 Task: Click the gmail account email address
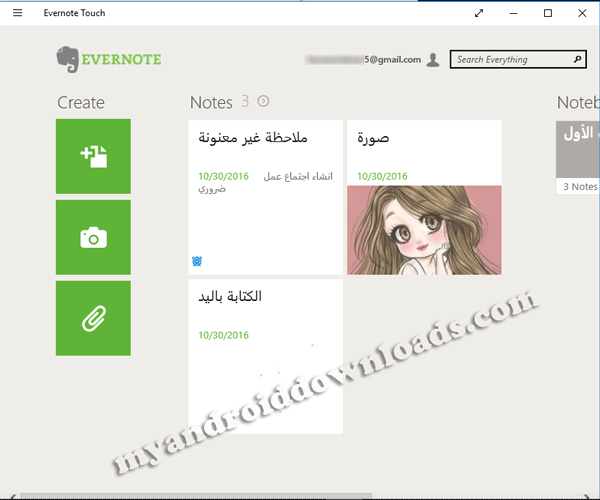(x=363, y=60)
